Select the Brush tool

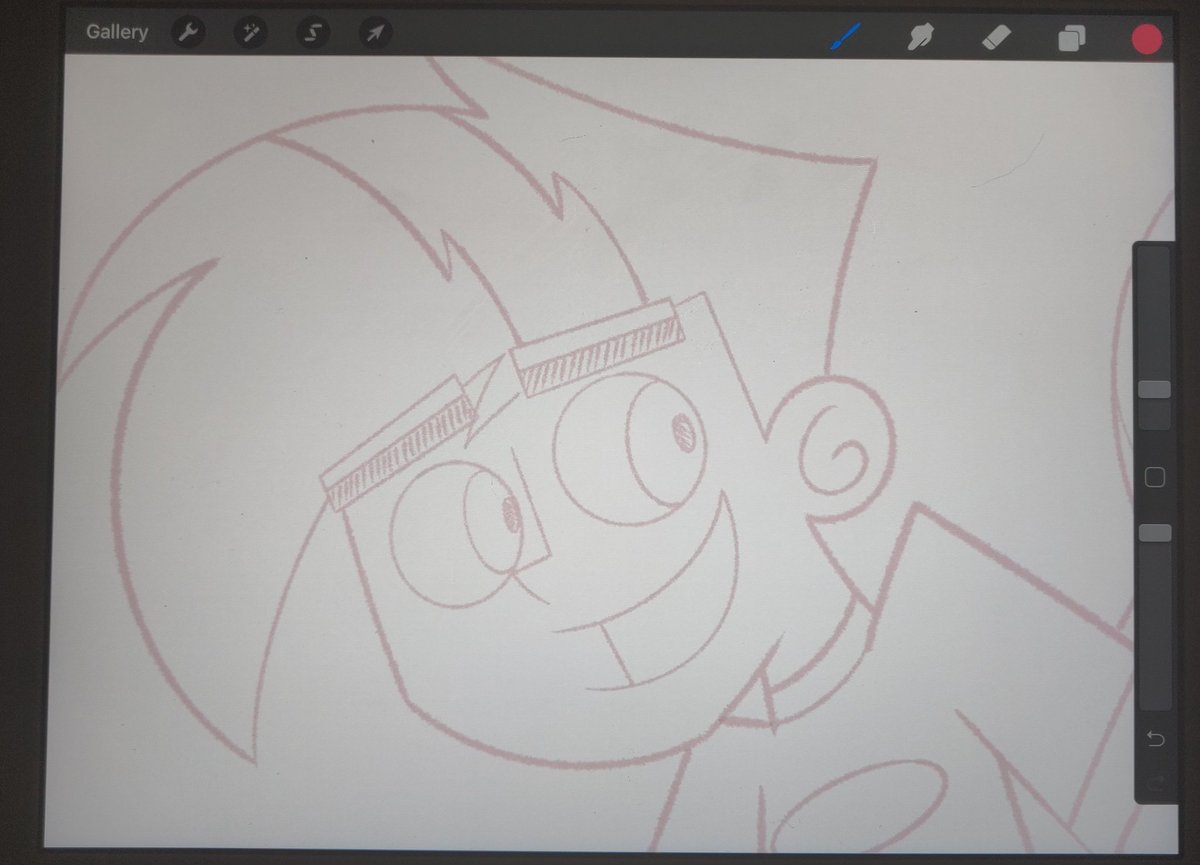846,38
